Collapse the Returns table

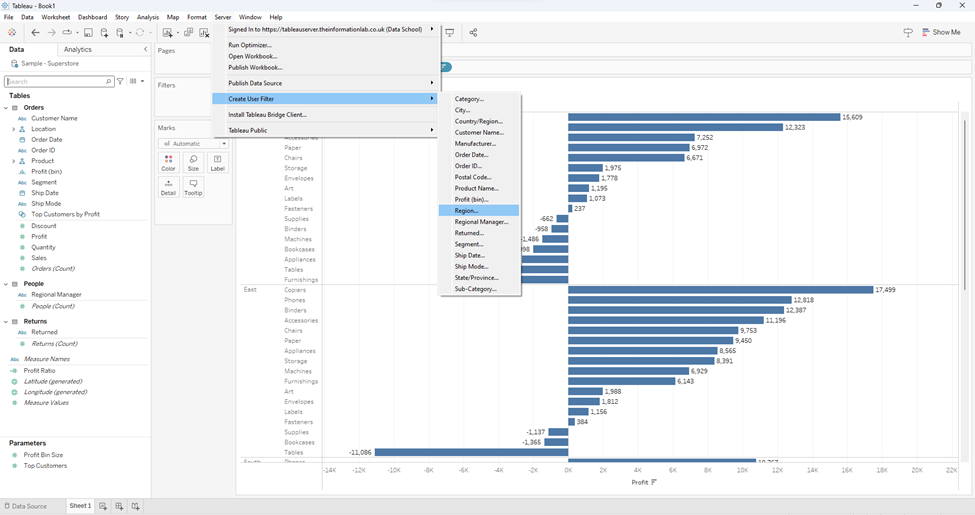6,322
